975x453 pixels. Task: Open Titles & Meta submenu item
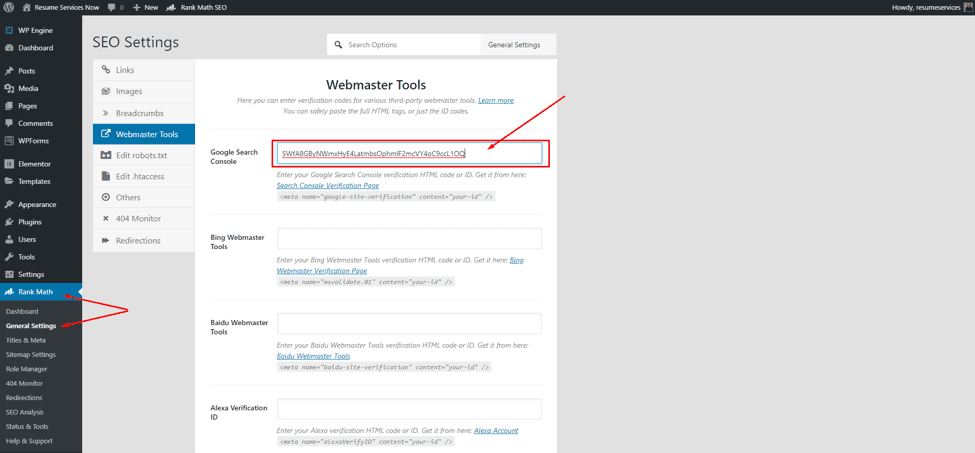coord(25,340)
